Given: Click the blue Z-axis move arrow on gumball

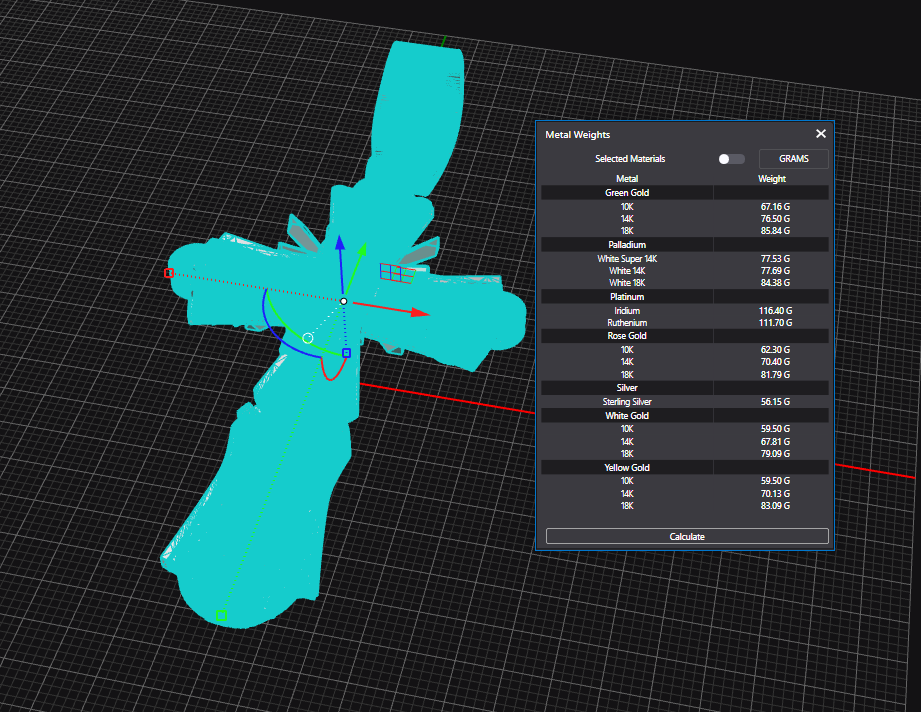Looking at the screenshot, I should click(340, 244).
